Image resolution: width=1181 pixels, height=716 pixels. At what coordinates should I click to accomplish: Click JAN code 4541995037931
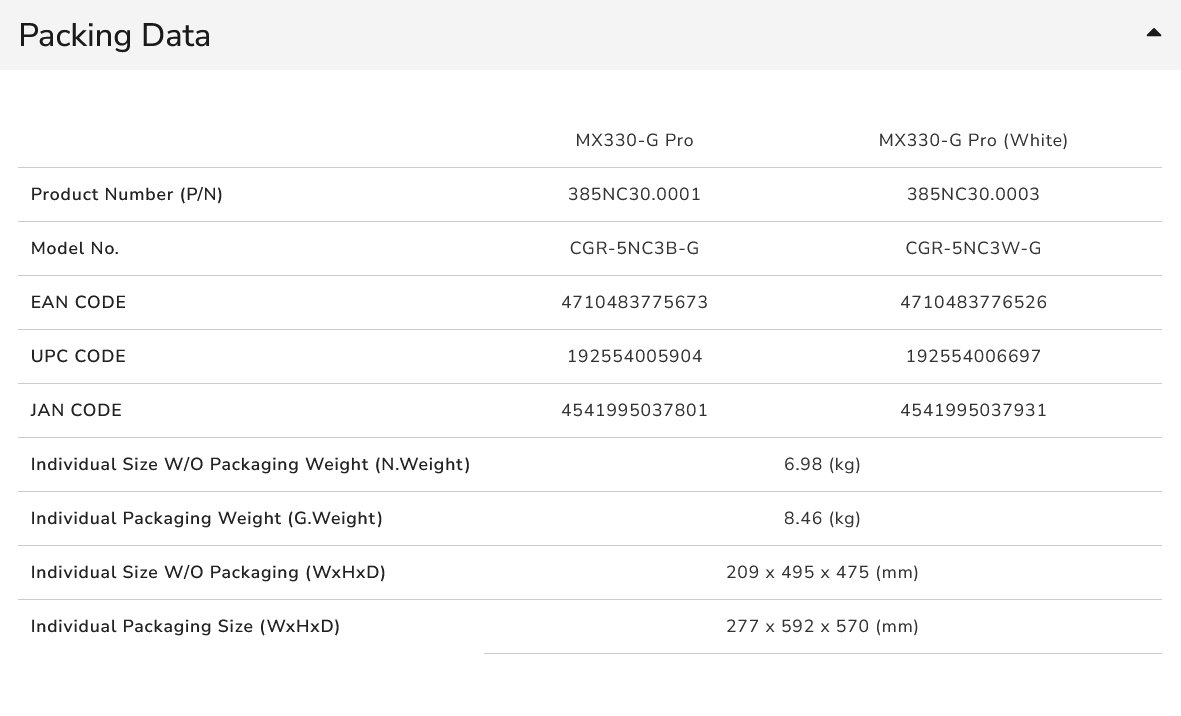click(973, 411)
